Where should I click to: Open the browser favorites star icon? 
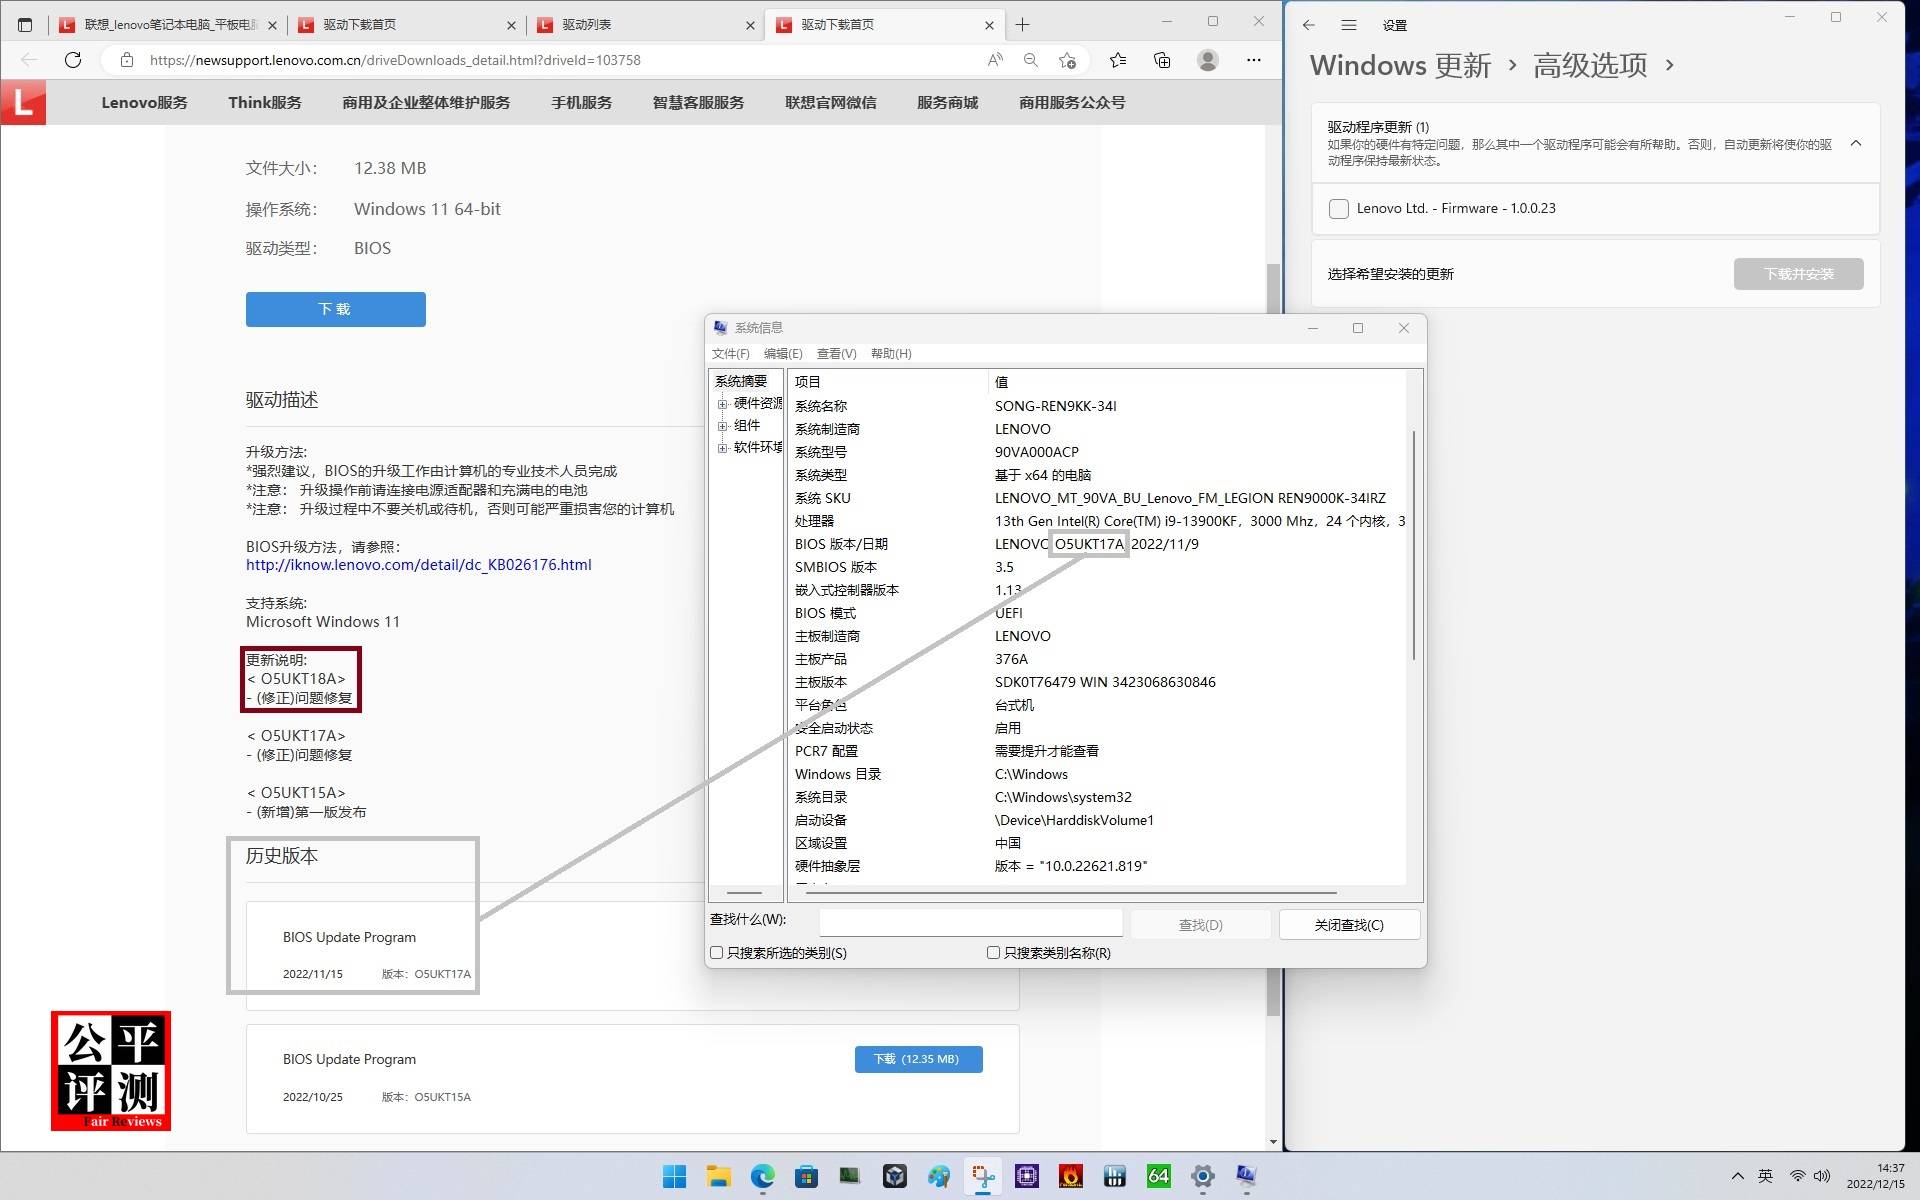pos(1117,60)
